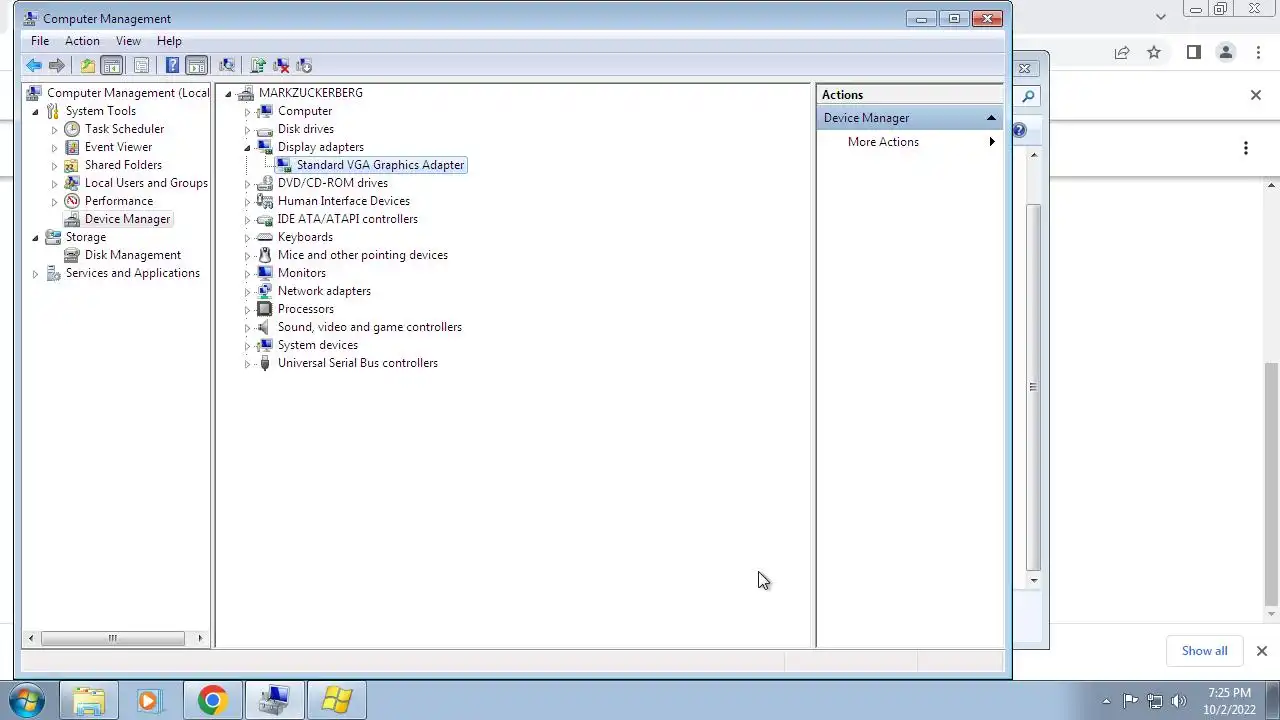Select Device Manager in console tree
This screenshot has height=720, width=1280.
pos(127,219)
